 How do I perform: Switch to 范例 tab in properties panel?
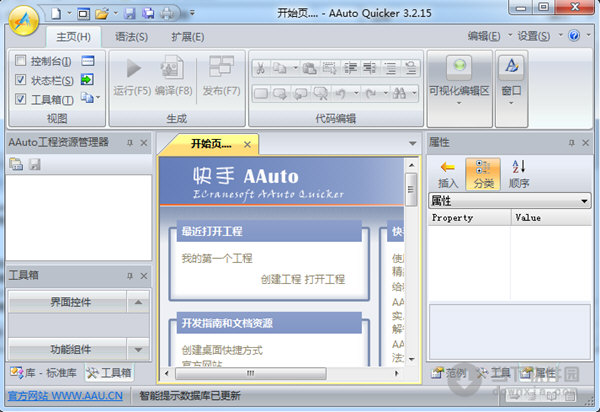pyautogui.click(x=449, y=373)
